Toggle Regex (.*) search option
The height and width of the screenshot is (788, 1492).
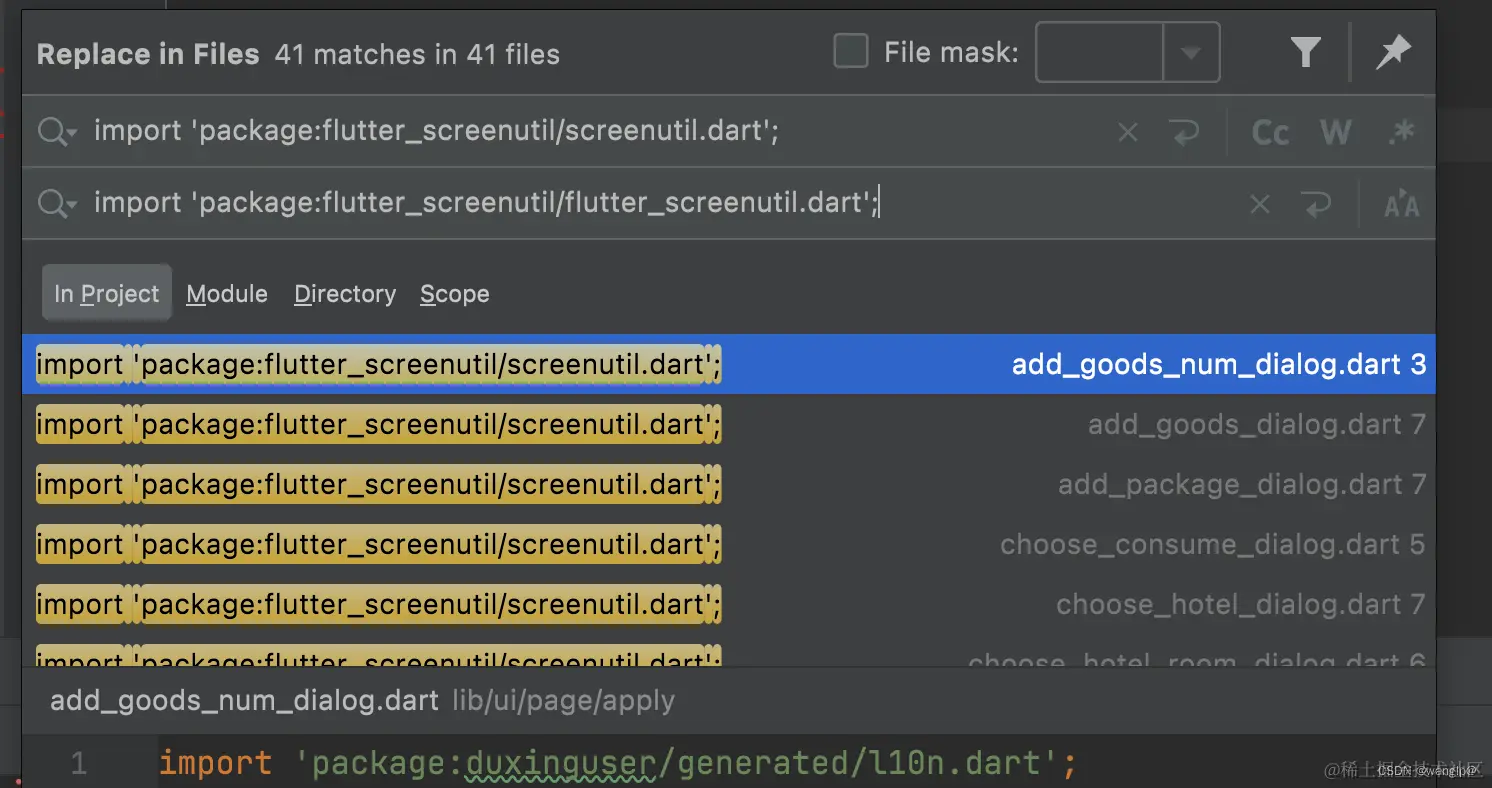point(1401,132)
